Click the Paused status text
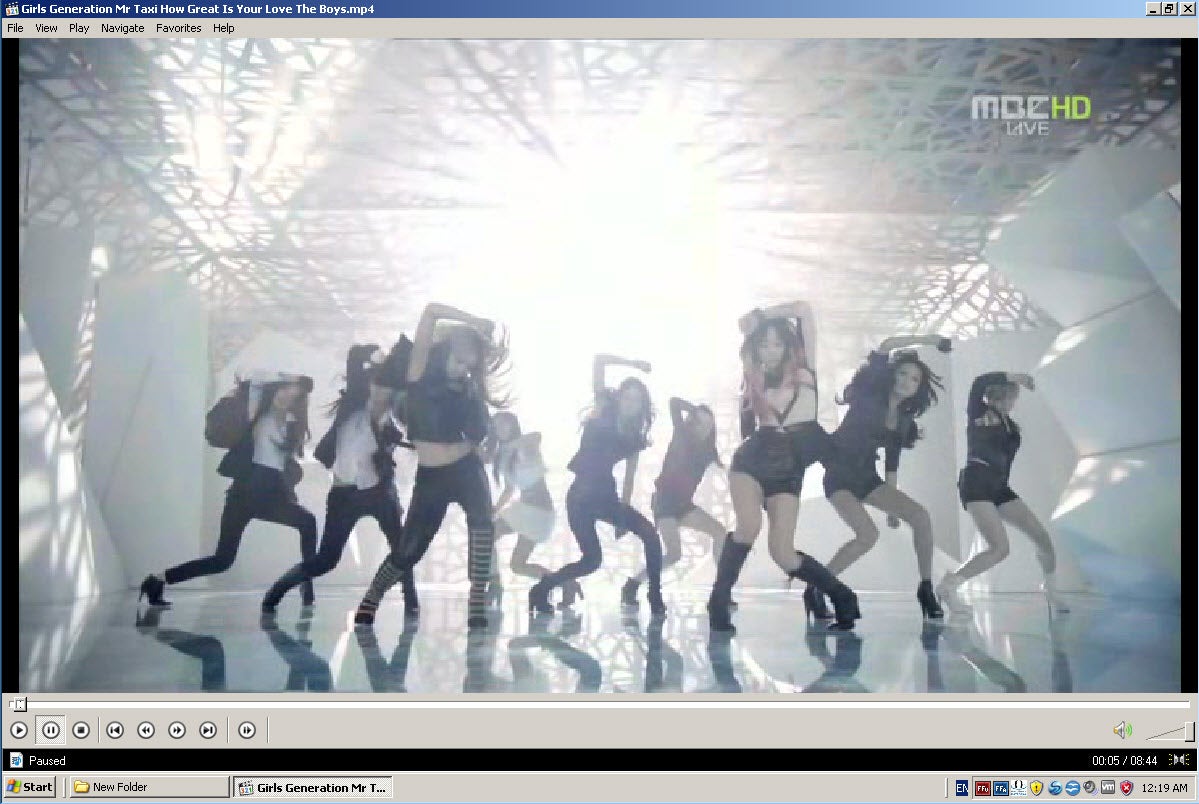 pyautogui.click(x=47, y=760)
